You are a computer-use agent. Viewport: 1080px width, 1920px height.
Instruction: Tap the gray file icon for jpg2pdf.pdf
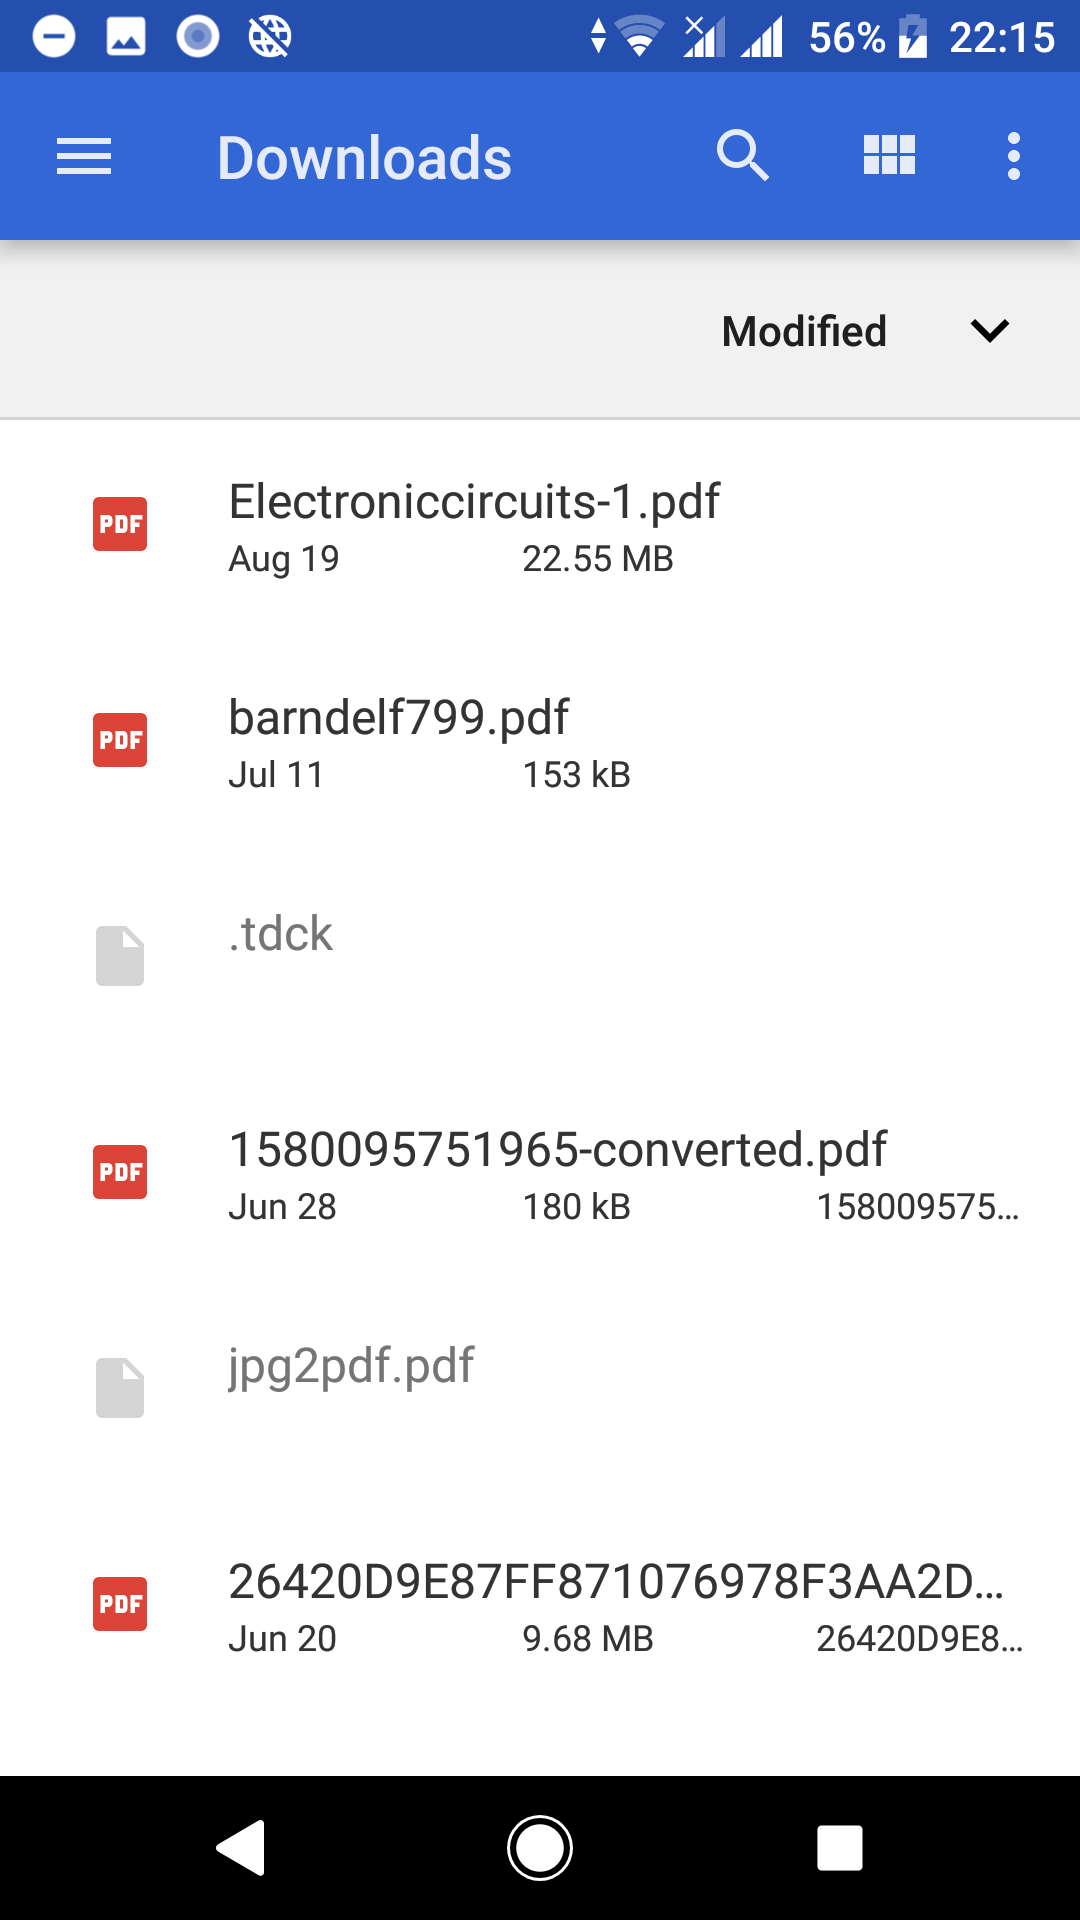[120, 1388]
